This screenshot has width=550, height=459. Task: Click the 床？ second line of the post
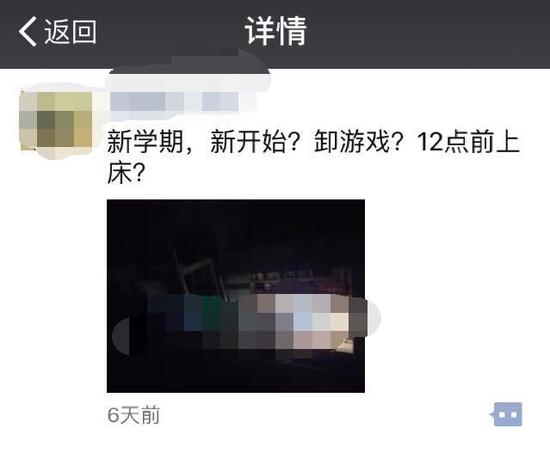coord(126,173)
